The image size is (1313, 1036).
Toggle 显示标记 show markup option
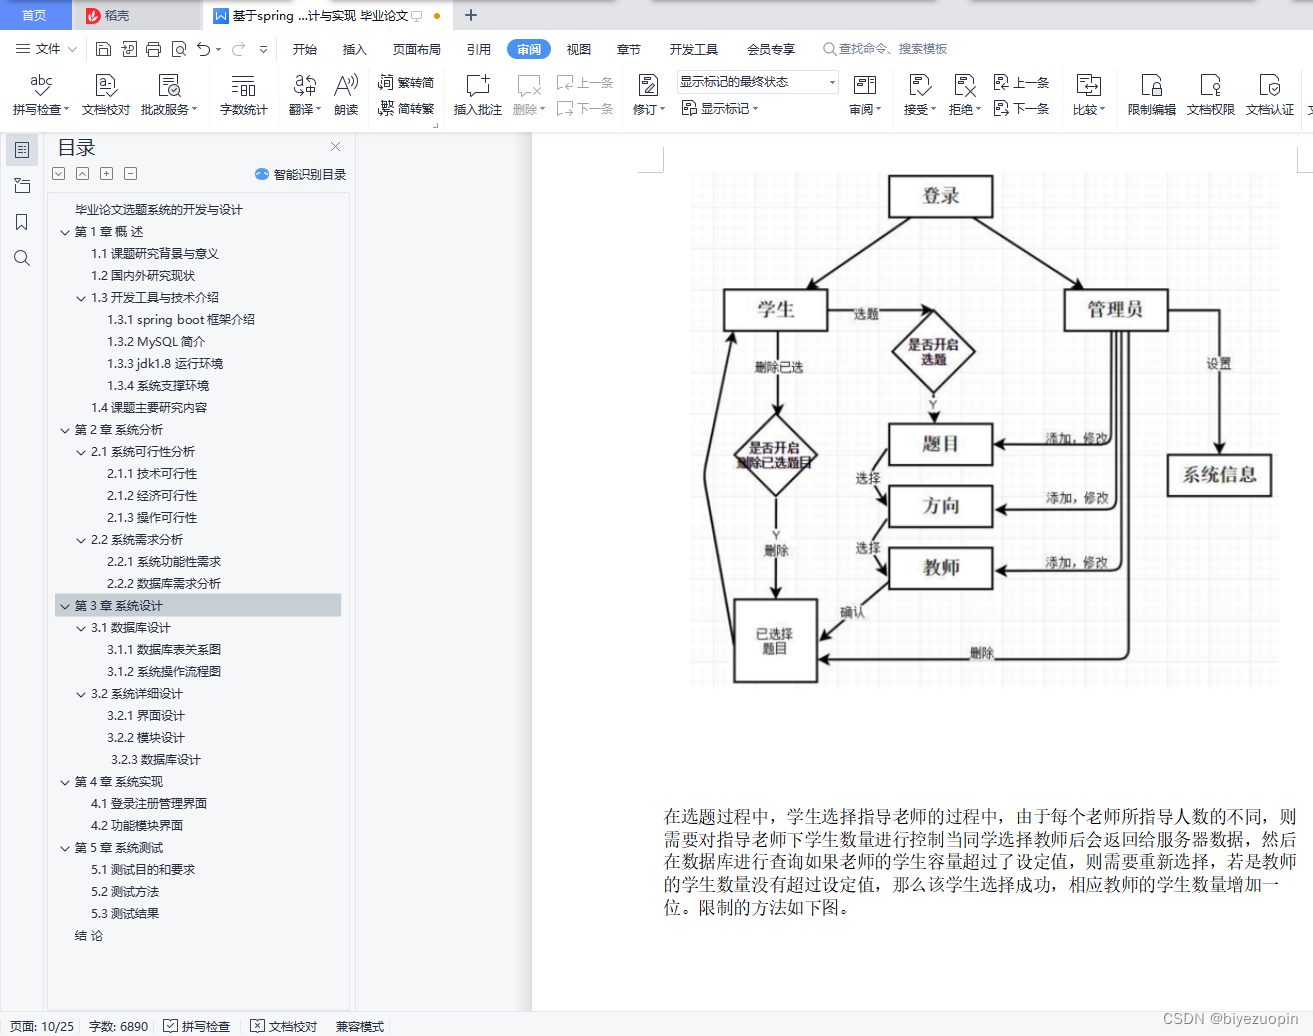click(720, 108)
